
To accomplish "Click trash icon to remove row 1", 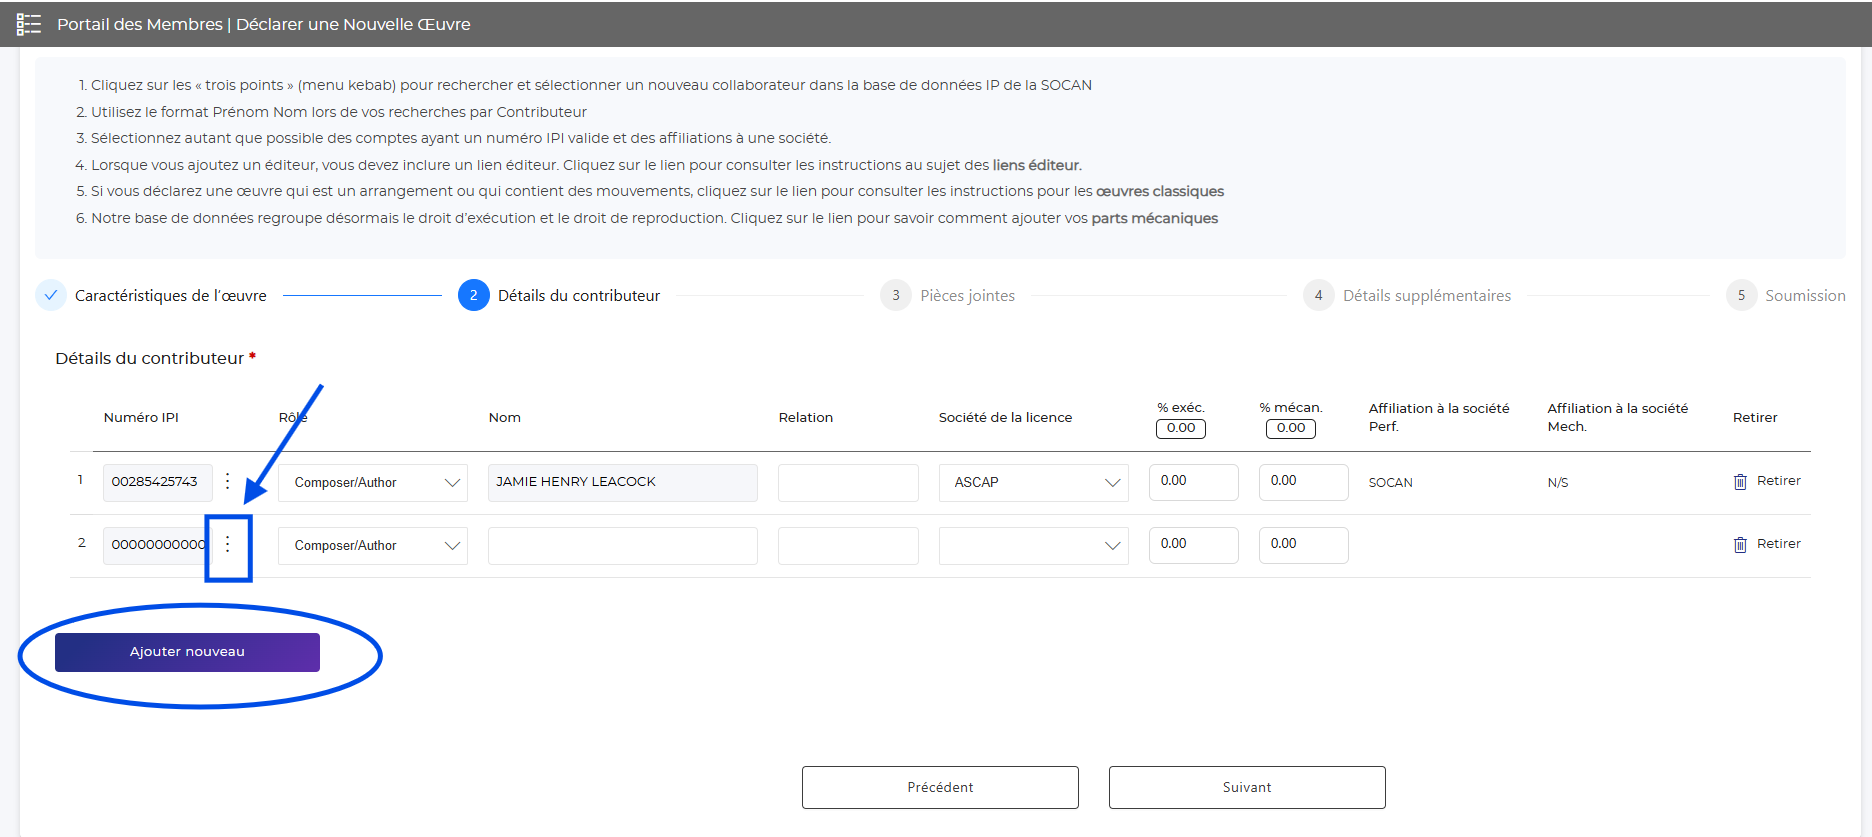I will (x=1740, y=482).
